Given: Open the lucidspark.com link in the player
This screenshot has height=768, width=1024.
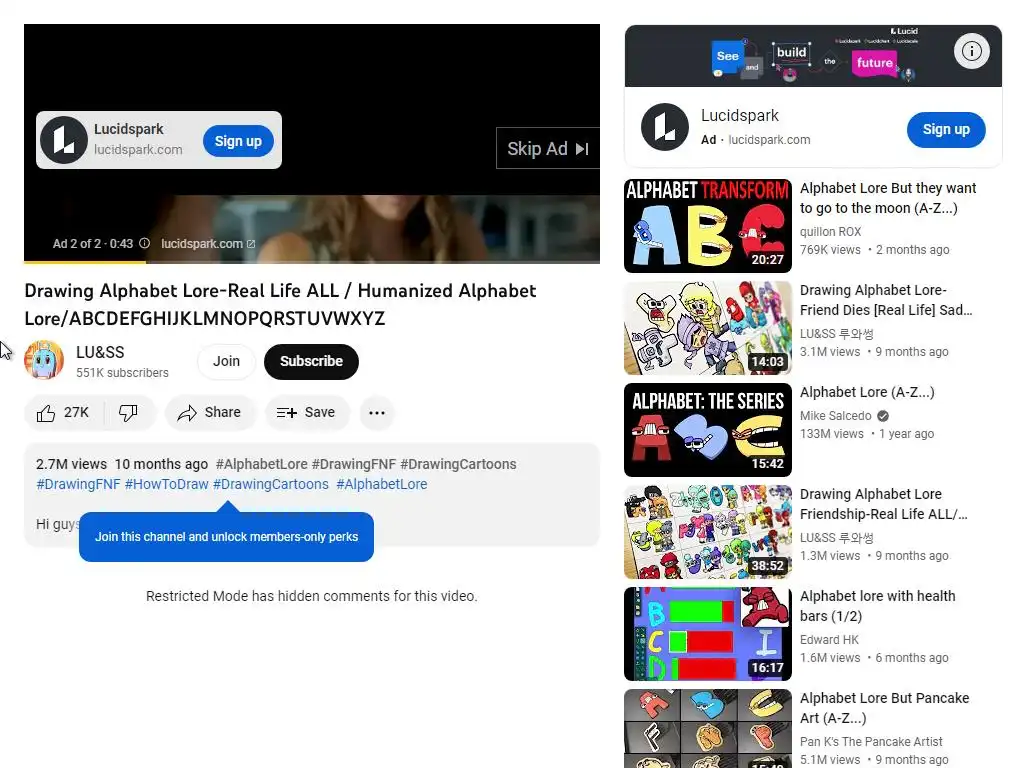Looking at the screenshot, I should [x=208, y=244].
